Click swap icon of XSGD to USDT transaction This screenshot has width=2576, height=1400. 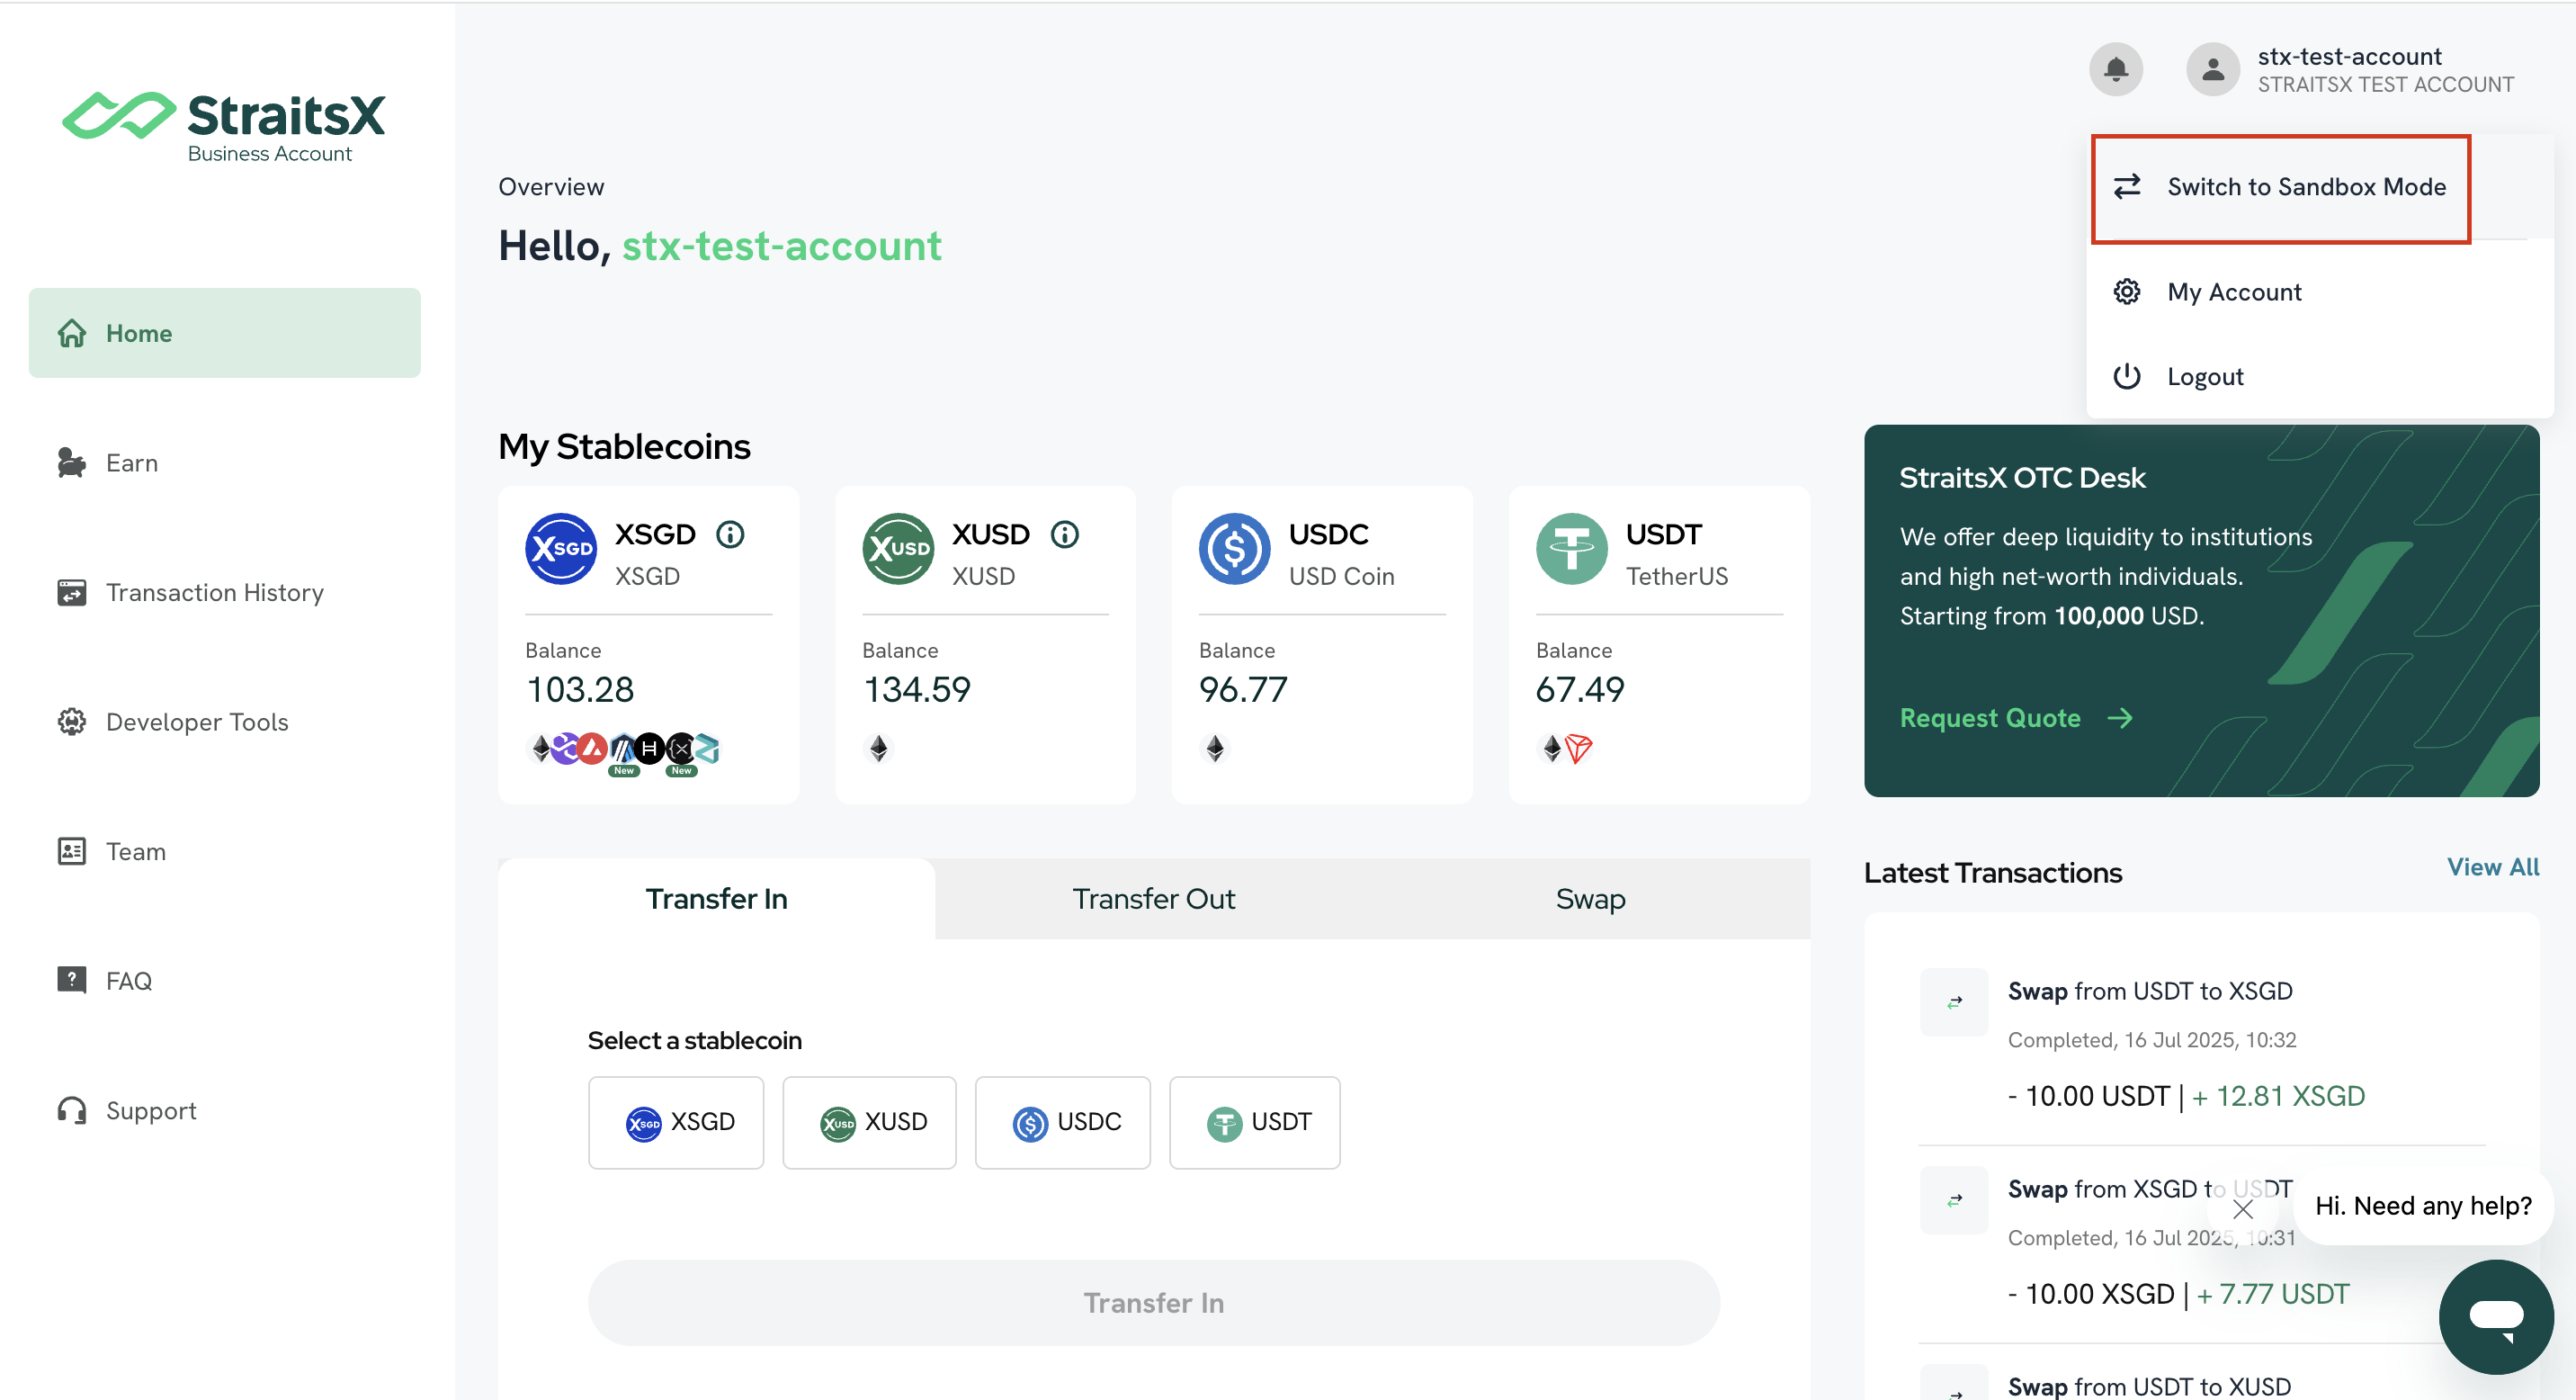(1954, 1200)
